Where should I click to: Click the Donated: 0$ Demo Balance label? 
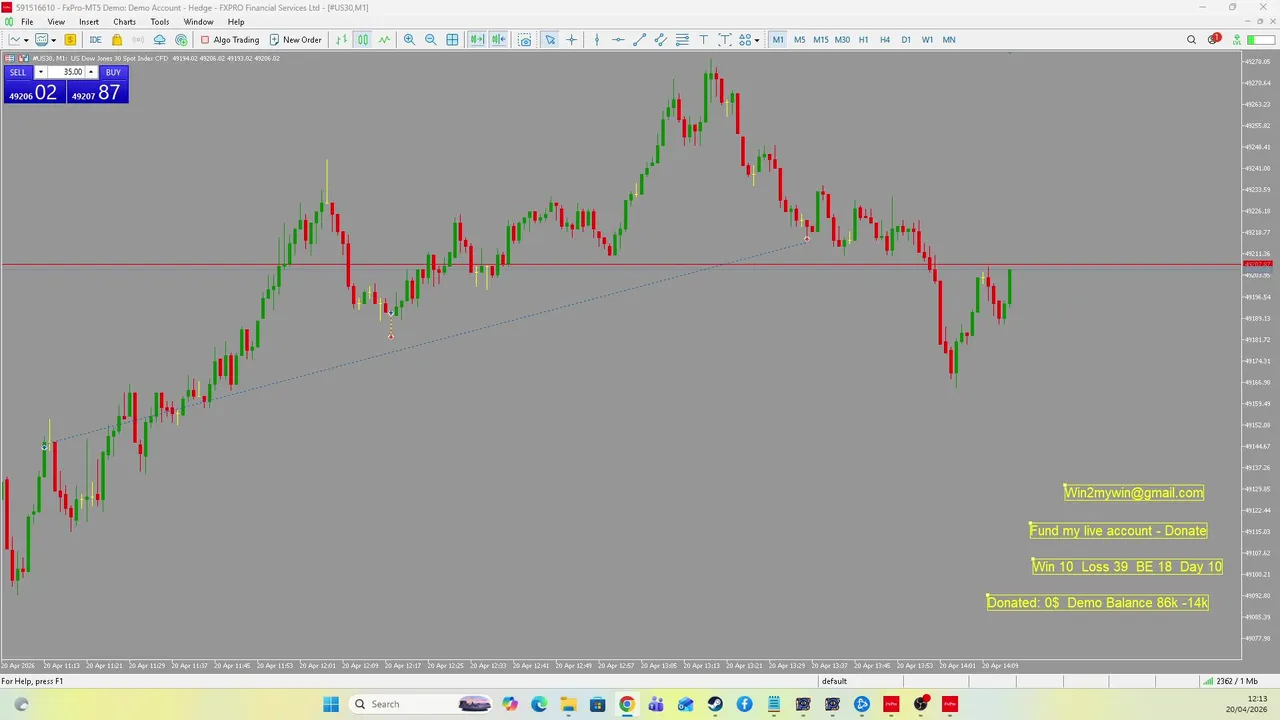[1097, 602]
